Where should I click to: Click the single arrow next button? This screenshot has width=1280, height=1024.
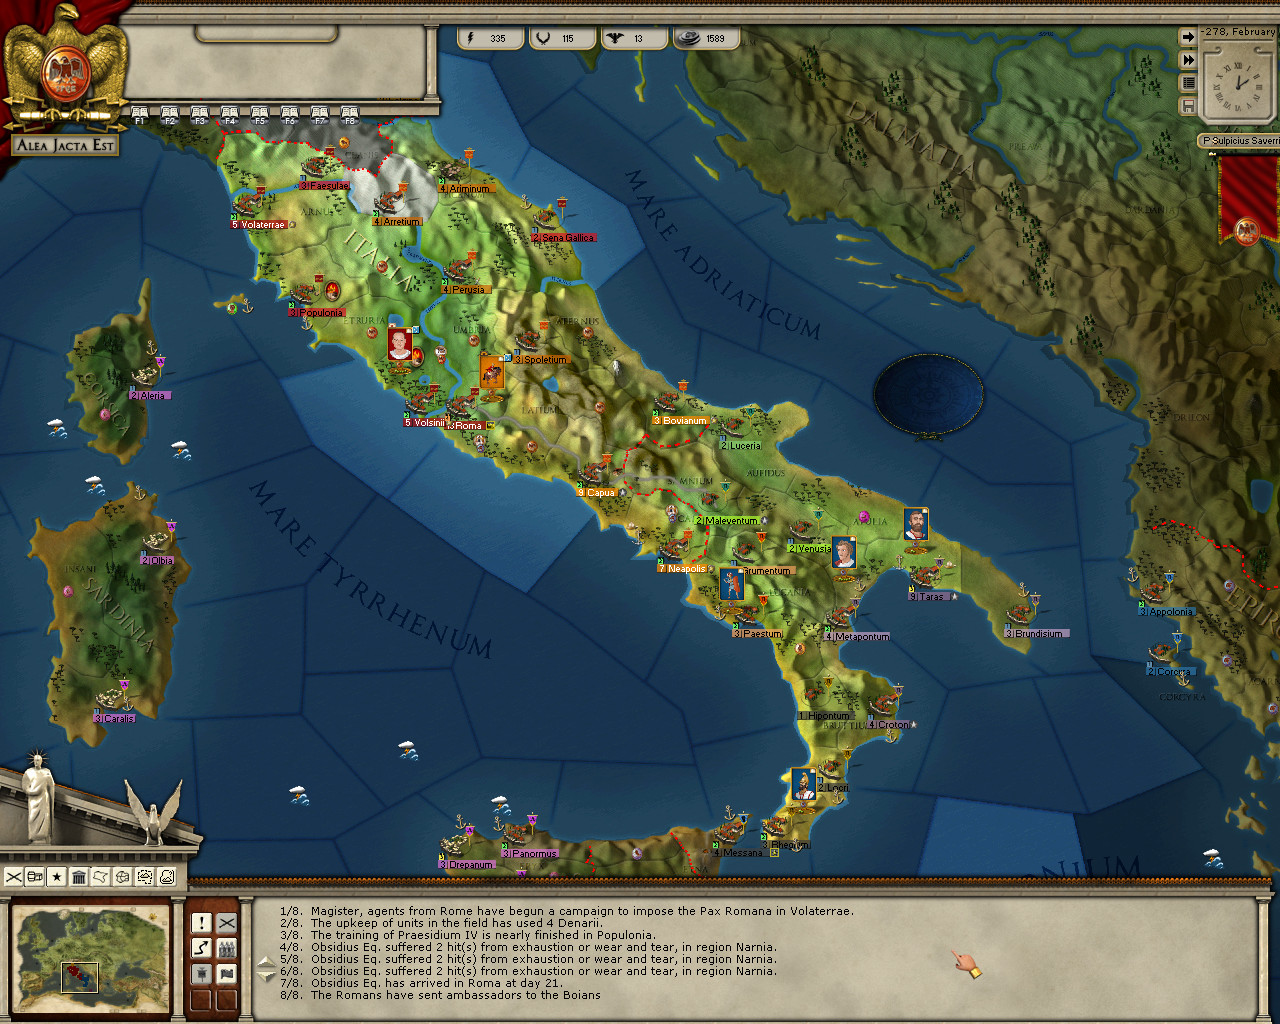[1188, 37]
